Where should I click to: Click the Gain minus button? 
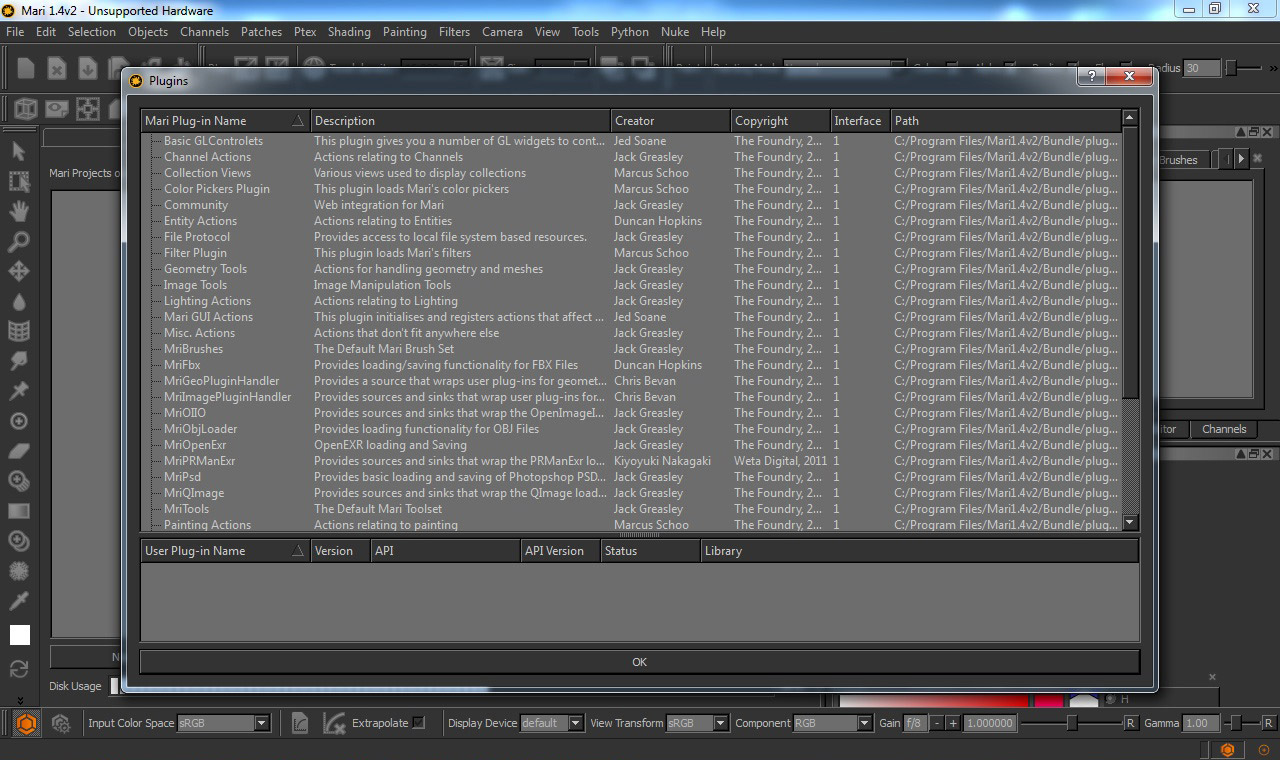(937, 723)
